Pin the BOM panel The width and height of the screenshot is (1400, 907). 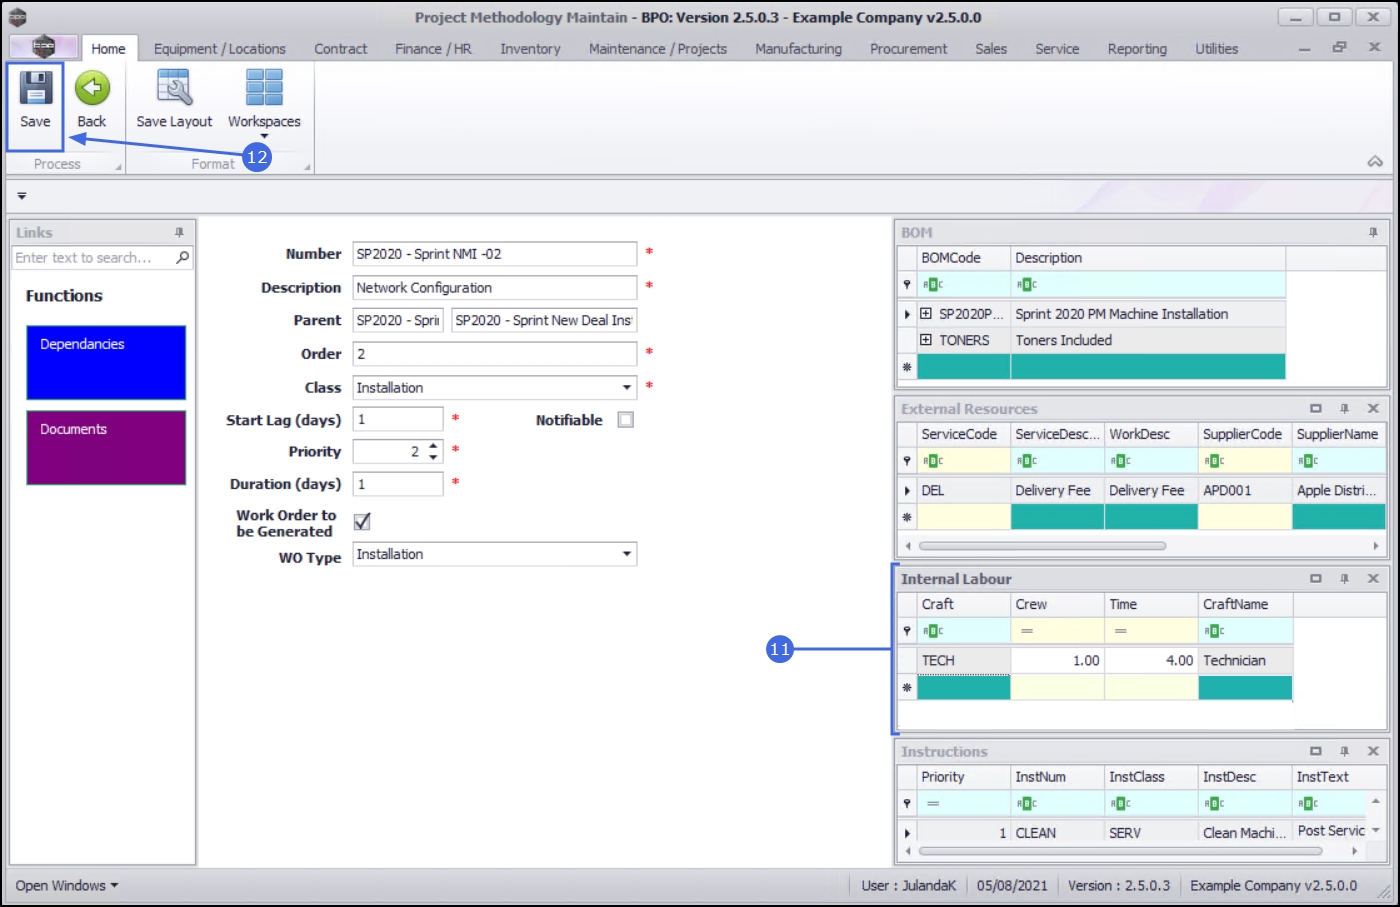1373,232
